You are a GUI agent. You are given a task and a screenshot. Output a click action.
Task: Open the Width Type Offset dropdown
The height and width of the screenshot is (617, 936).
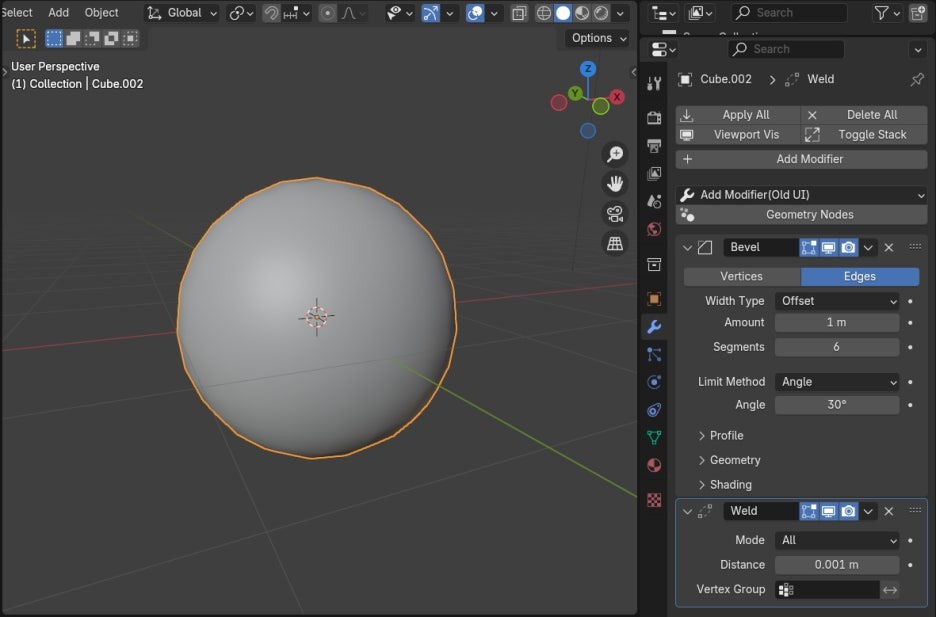[837, 301]
